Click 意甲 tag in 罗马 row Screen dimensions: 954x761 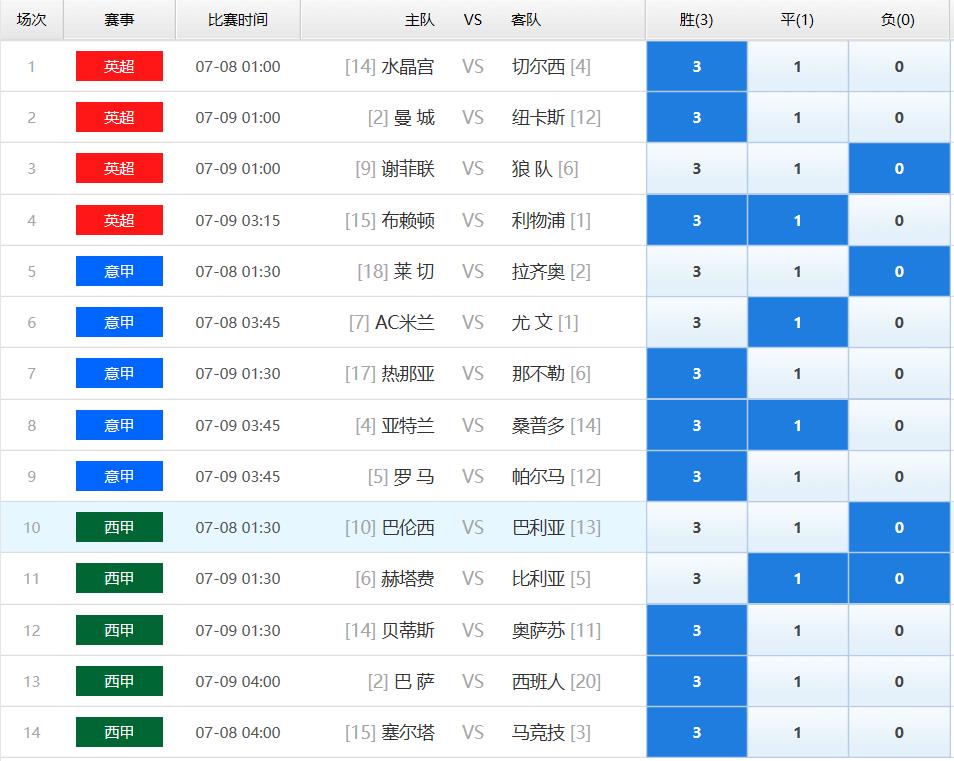point(119,476)
